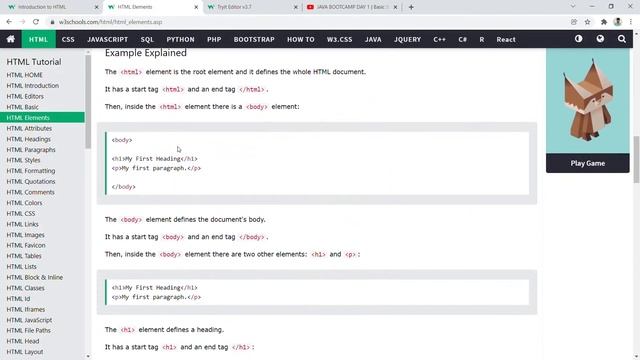Click the fox game ad image
The height and width of the screenshot is (360, 640).
coord(588,101)
